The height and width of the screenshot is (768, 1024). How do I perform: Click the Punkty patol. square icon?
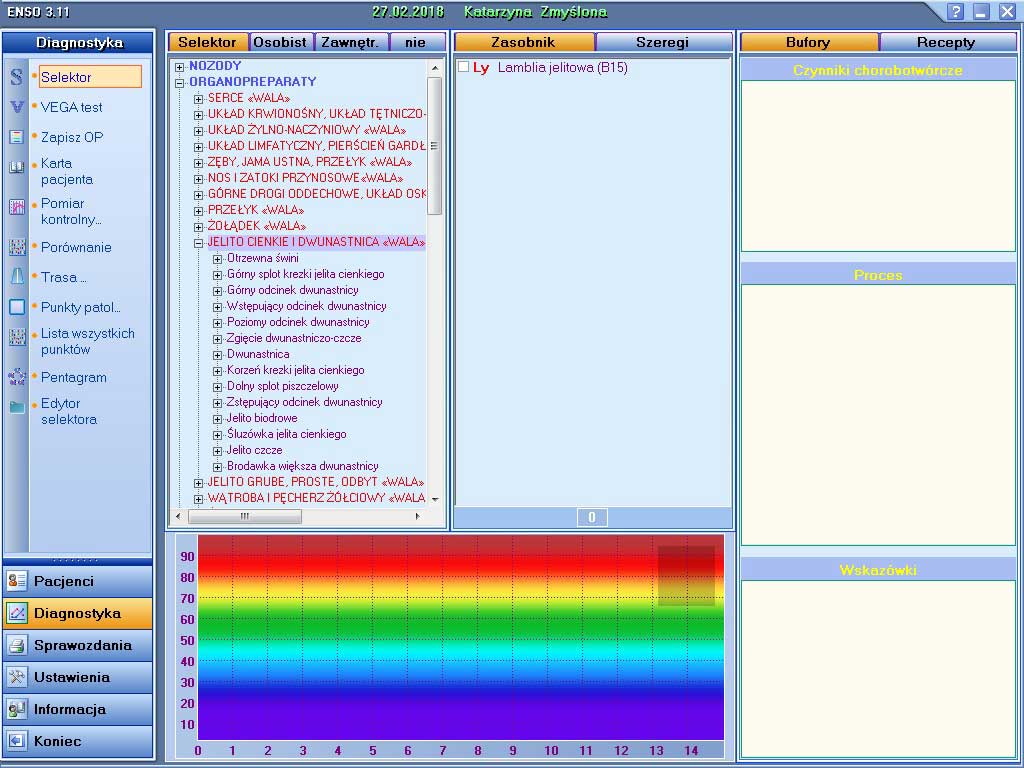coord(17,307)
